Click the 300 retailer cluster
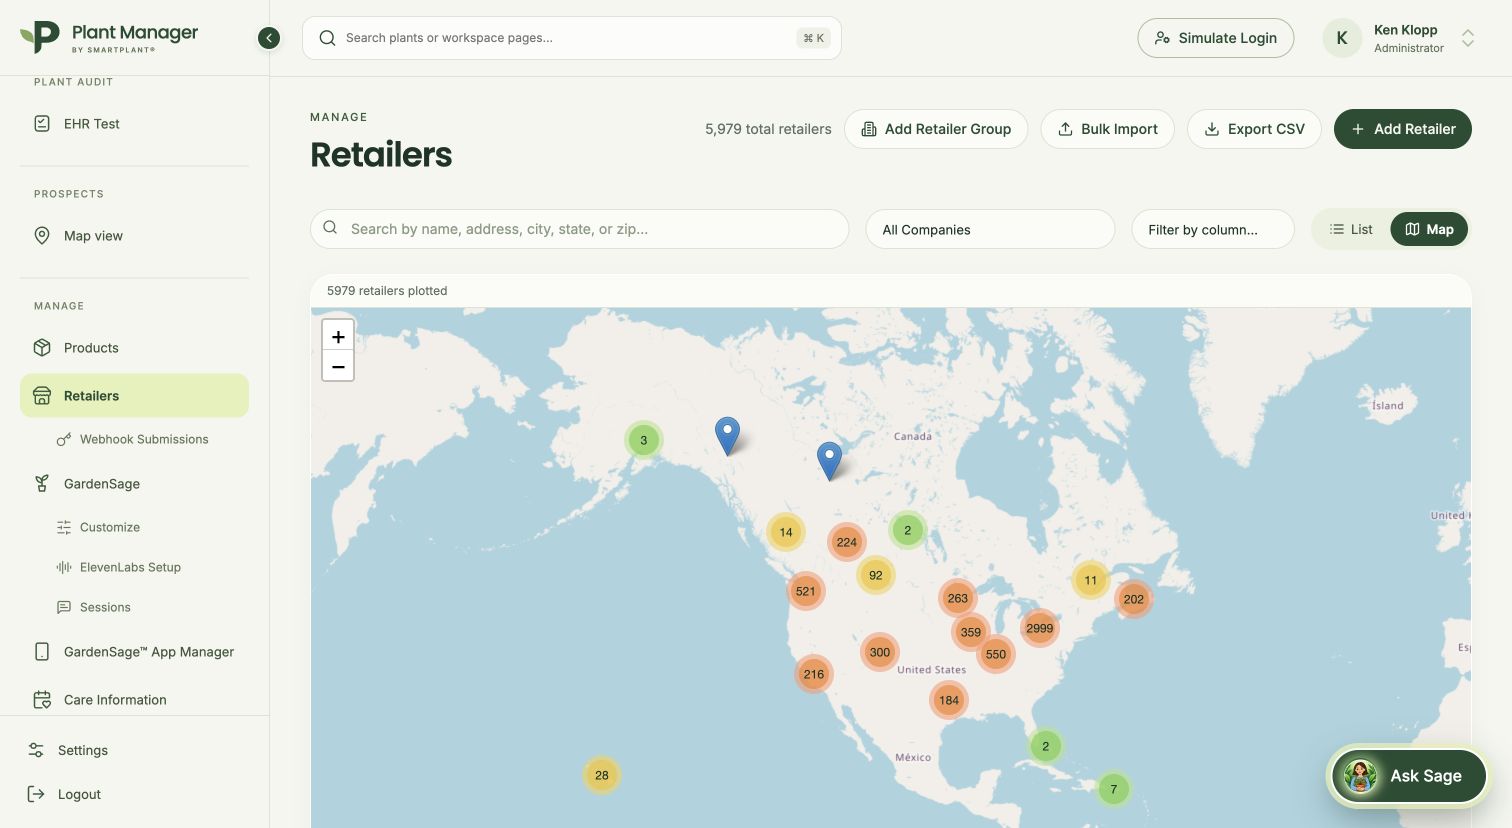 click(880, 652)
